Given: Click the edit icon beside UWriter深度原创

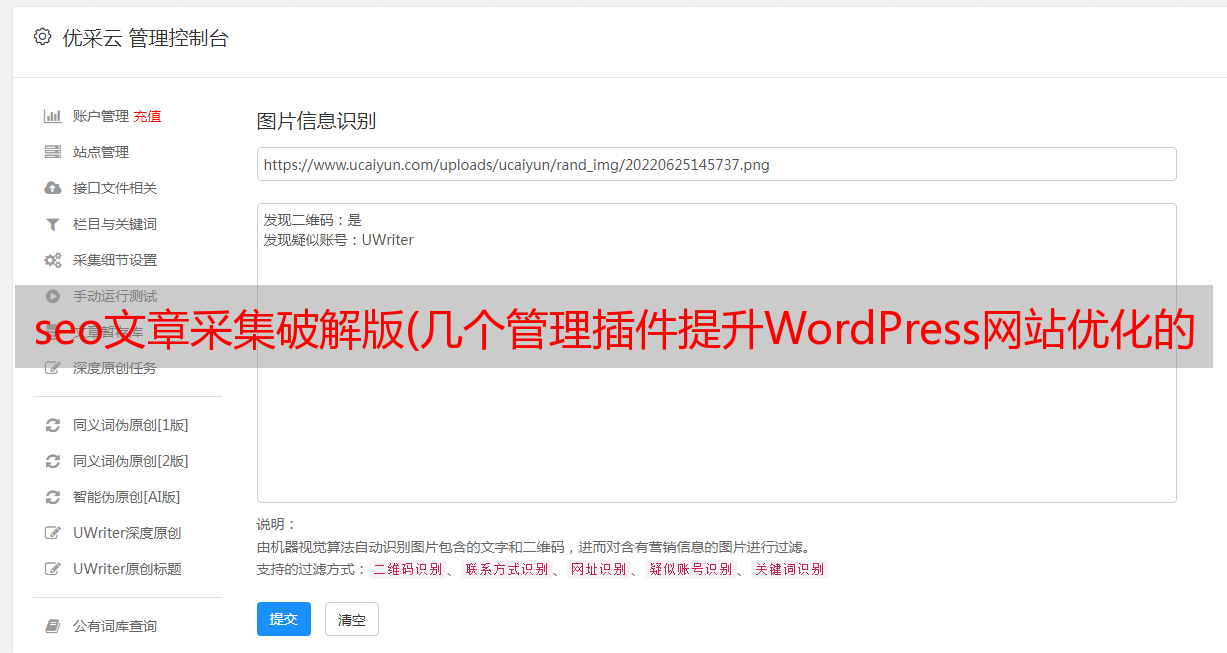Looking at the screenshot, I should [53, 533].
